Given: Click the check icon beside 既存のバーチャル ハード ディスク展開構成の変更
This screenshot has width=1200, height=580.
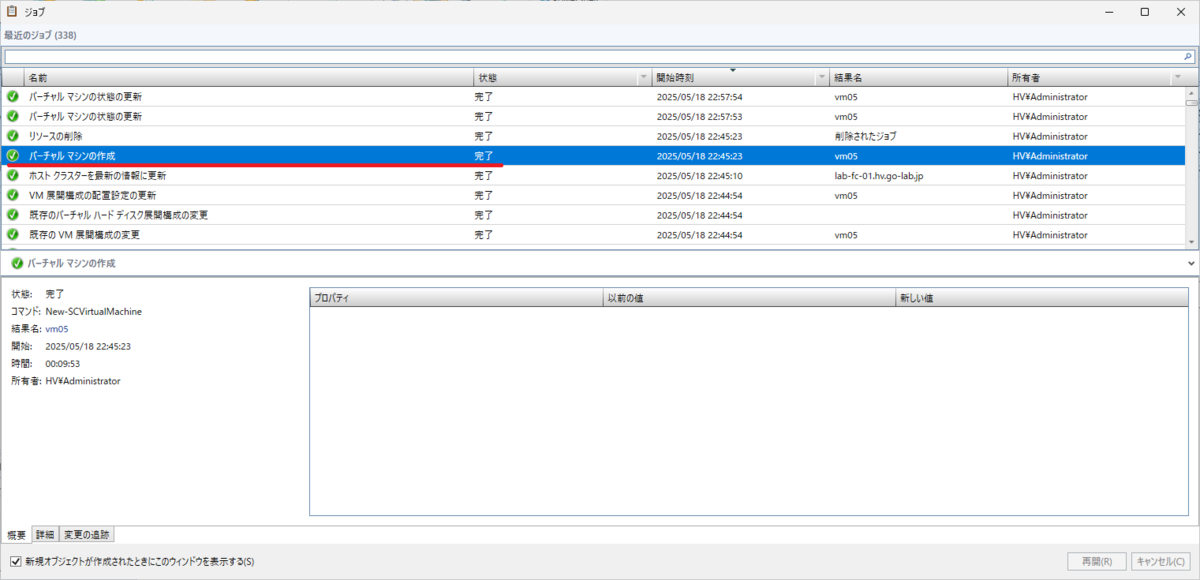Looking at the screenshot, I should click(x=13, y=215).
